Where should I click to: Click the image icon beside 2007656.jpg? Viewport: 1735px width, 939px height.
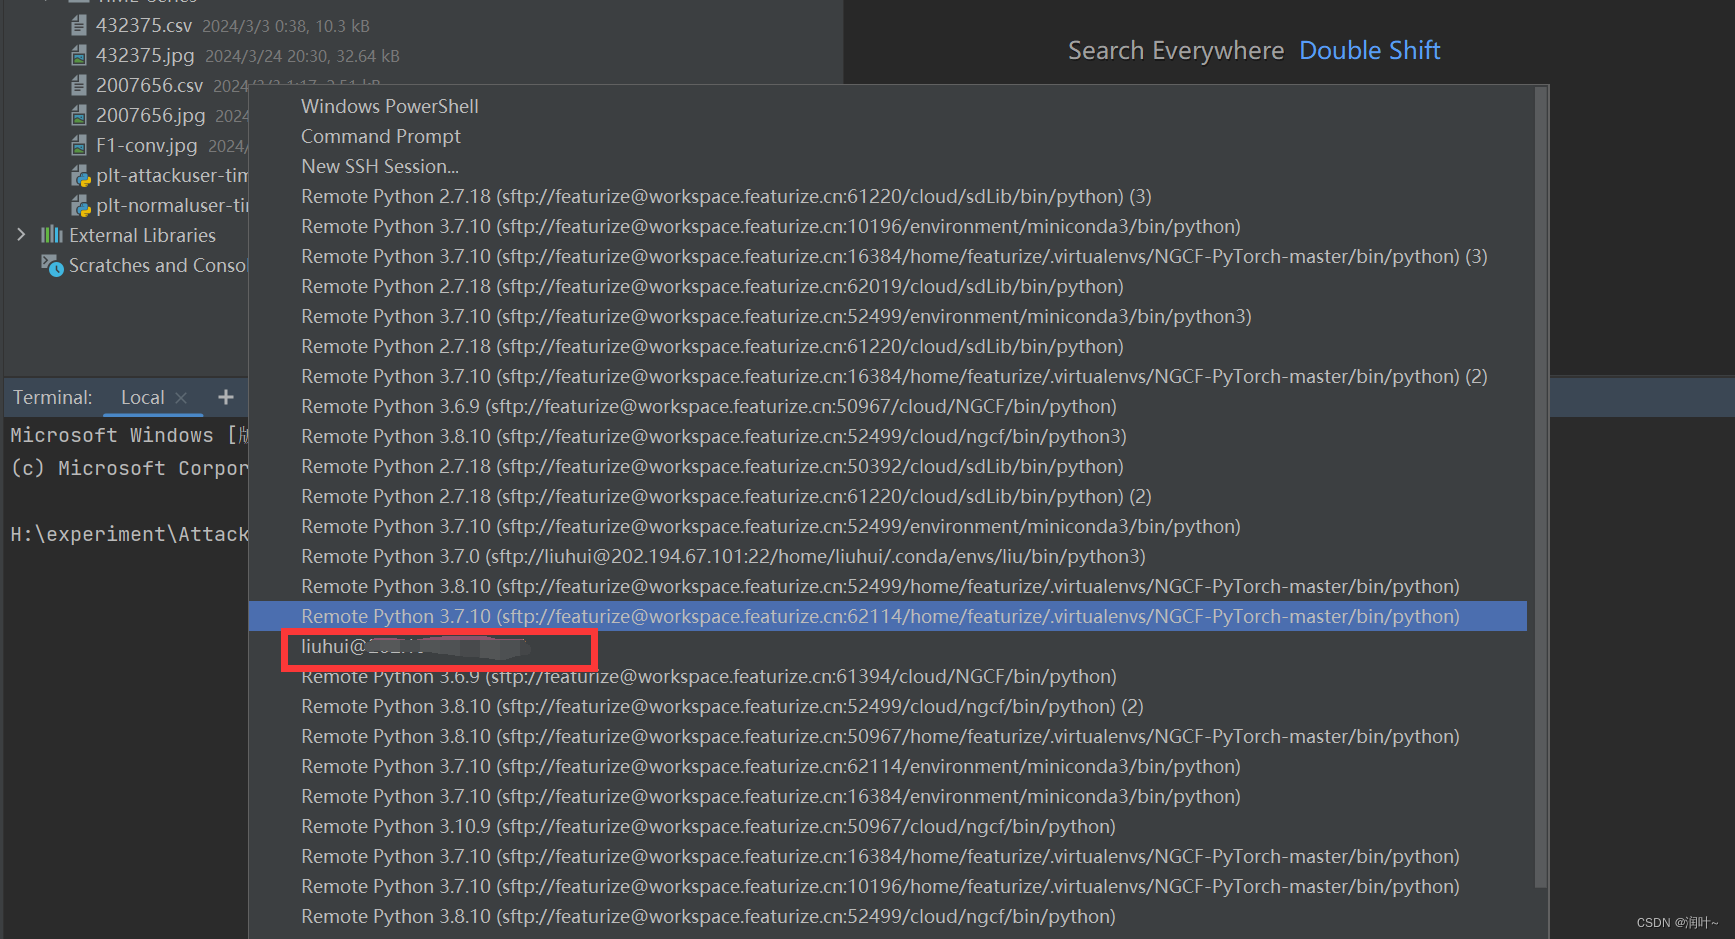pyautogui.click(x=78, y=115)
